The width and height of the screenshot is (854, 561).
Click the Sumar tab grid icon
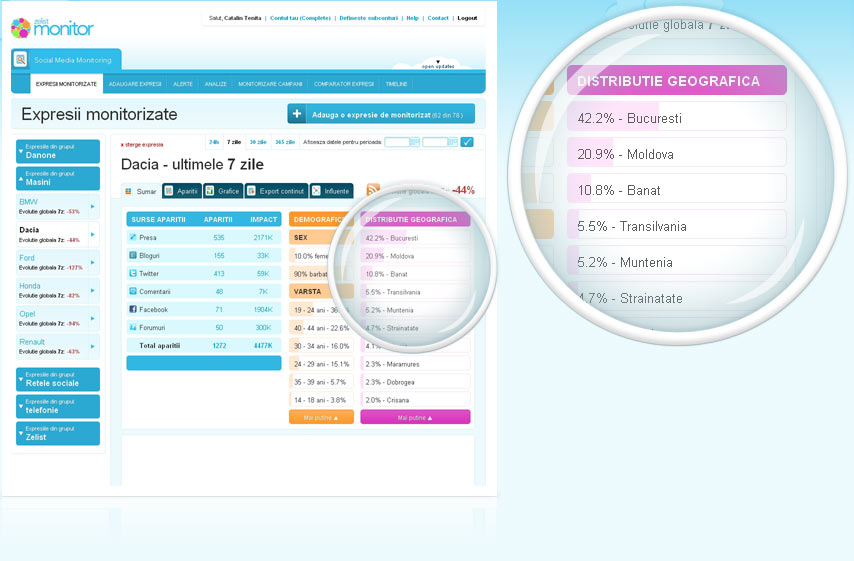coord(129,191)
